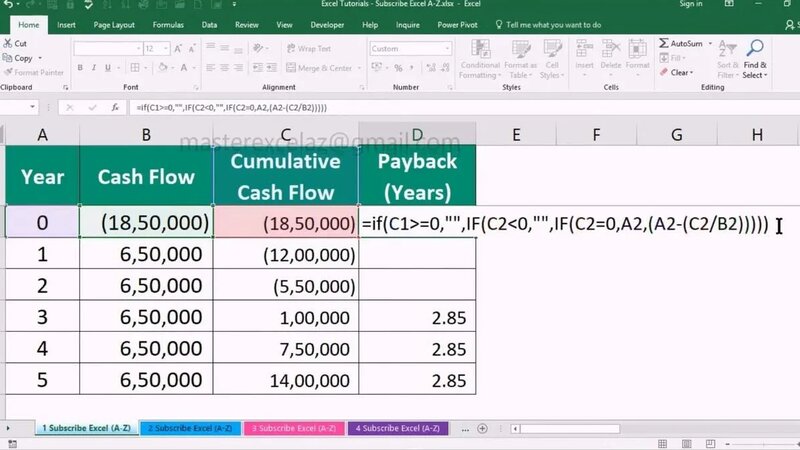This screenshot has width=800, height=450.
Task: Click the Cut scissors icon
Action: coord(8,43)
